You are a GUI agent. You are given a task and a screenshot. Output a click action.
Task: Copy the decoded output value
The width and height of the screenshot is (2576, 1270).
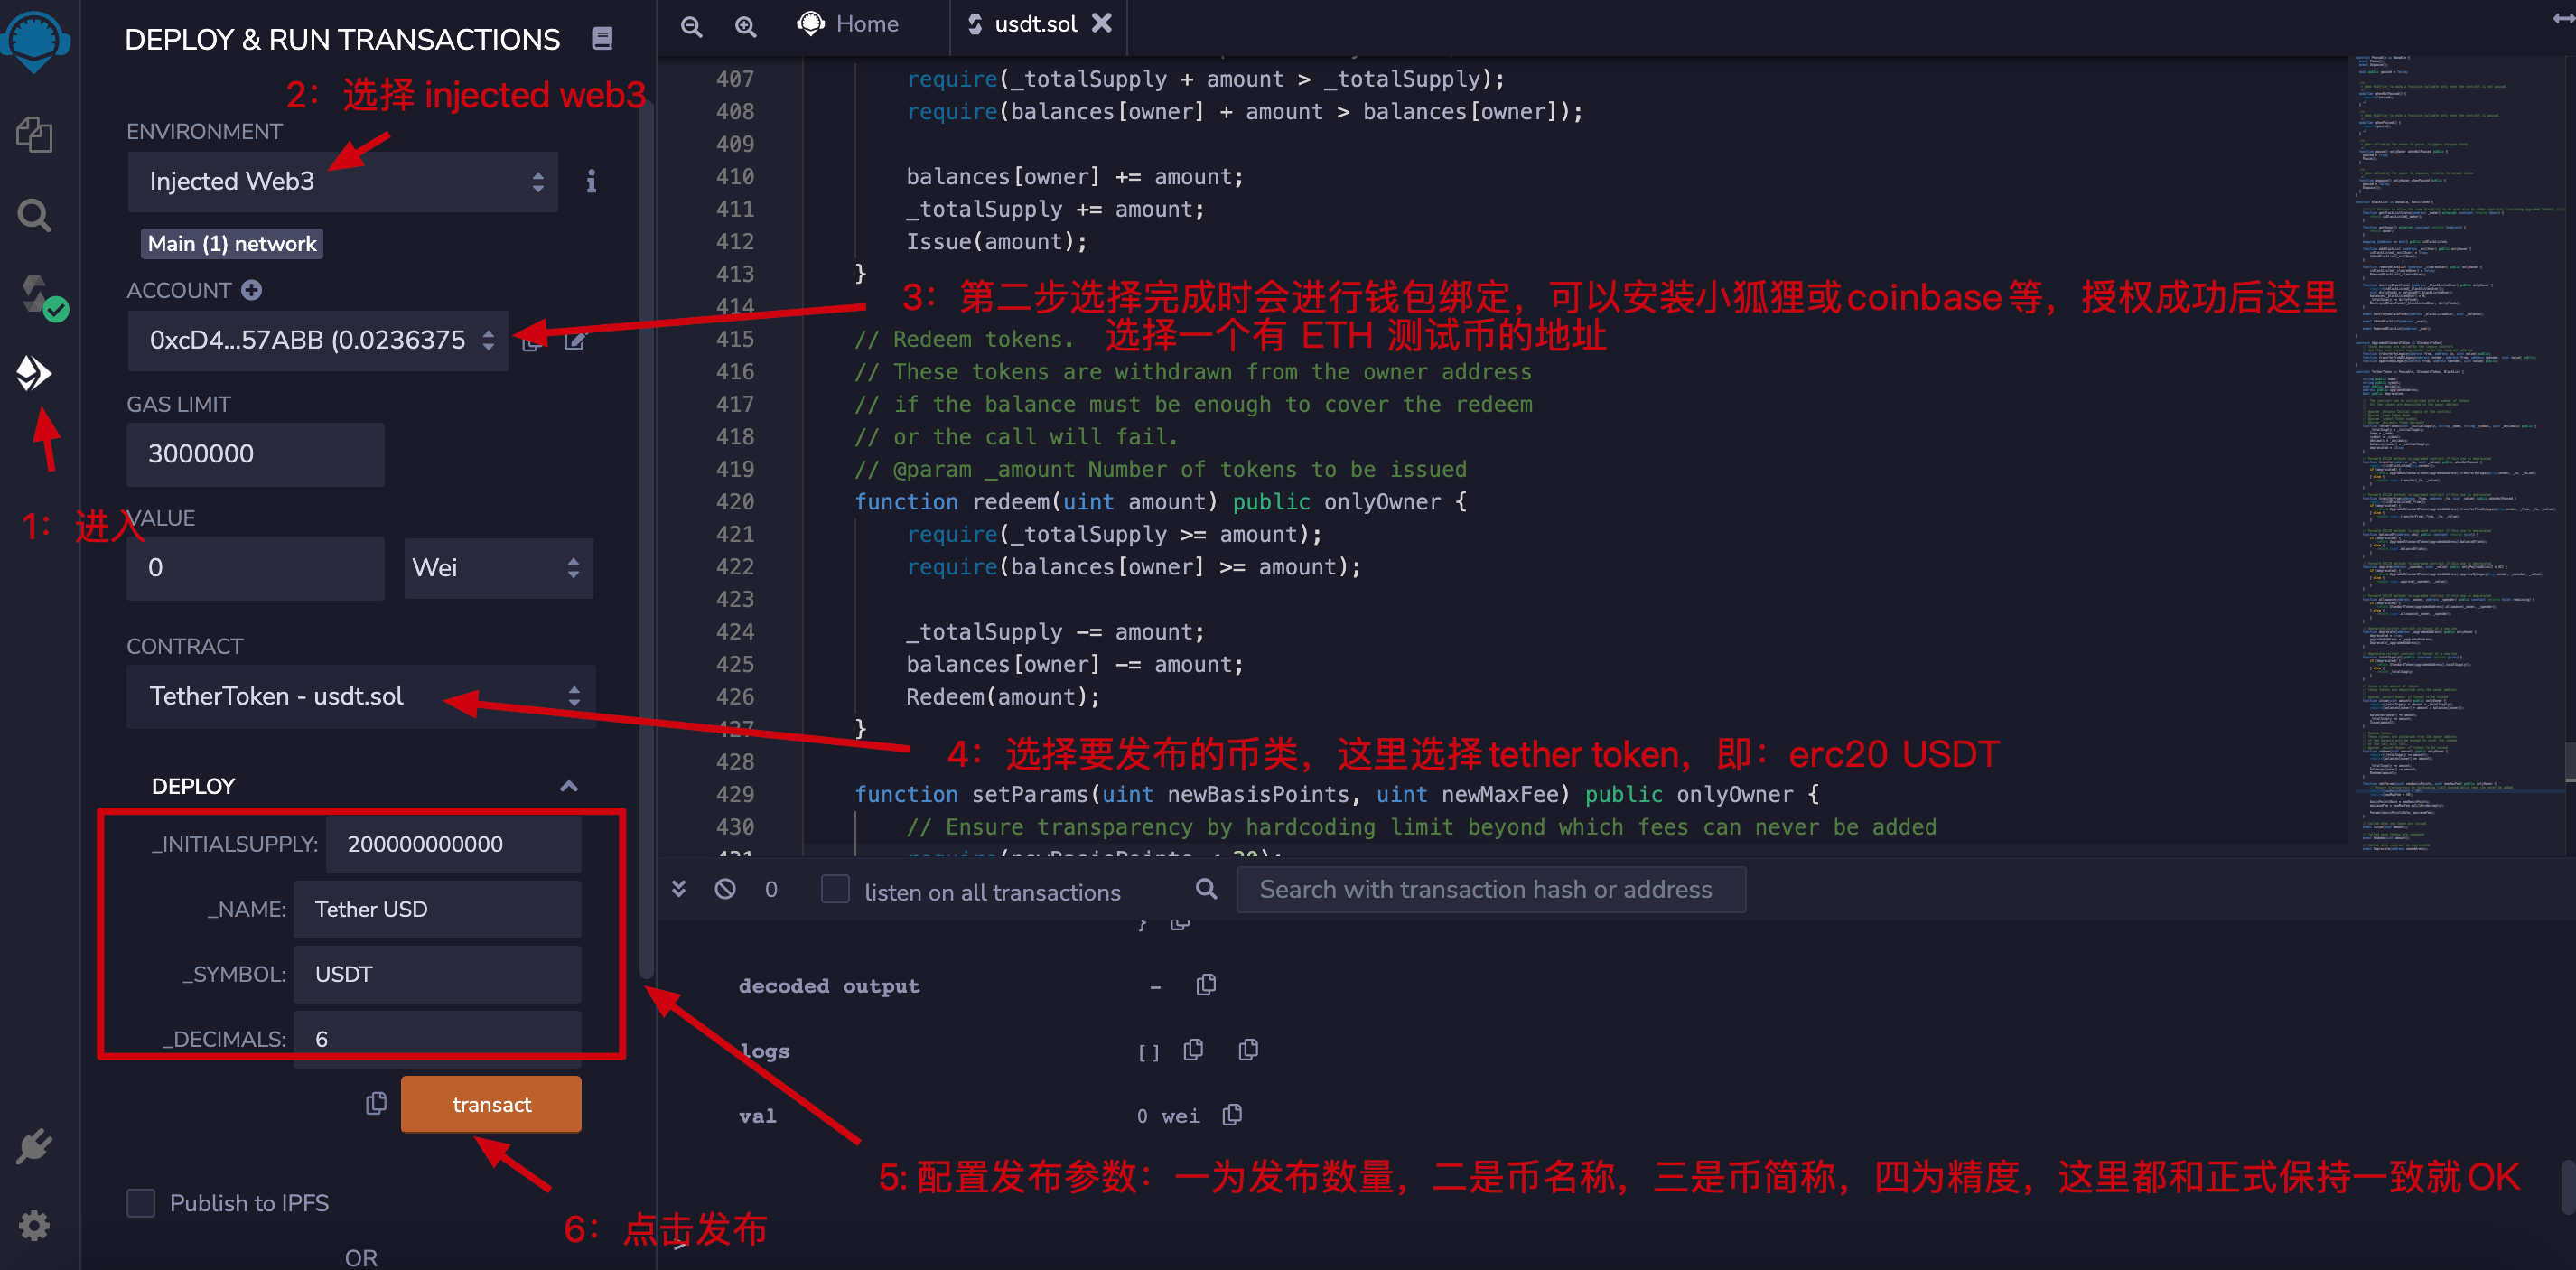click(x=1205, y=985)
